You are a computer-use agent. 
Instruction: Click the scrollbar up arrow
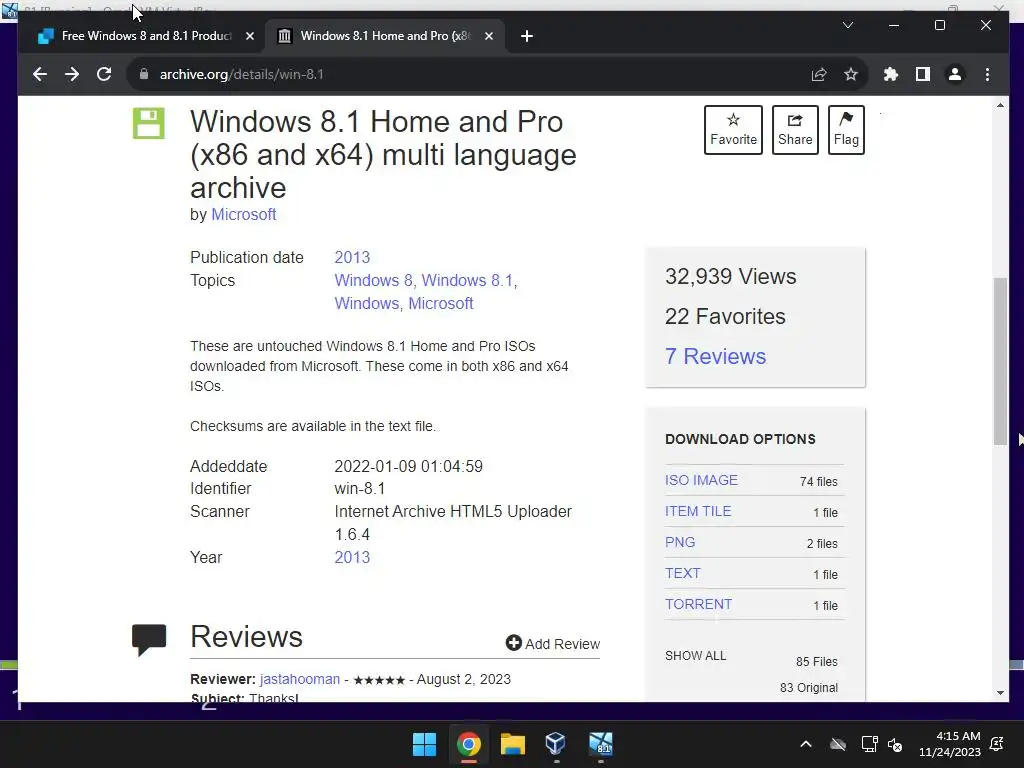point(1000,105)
